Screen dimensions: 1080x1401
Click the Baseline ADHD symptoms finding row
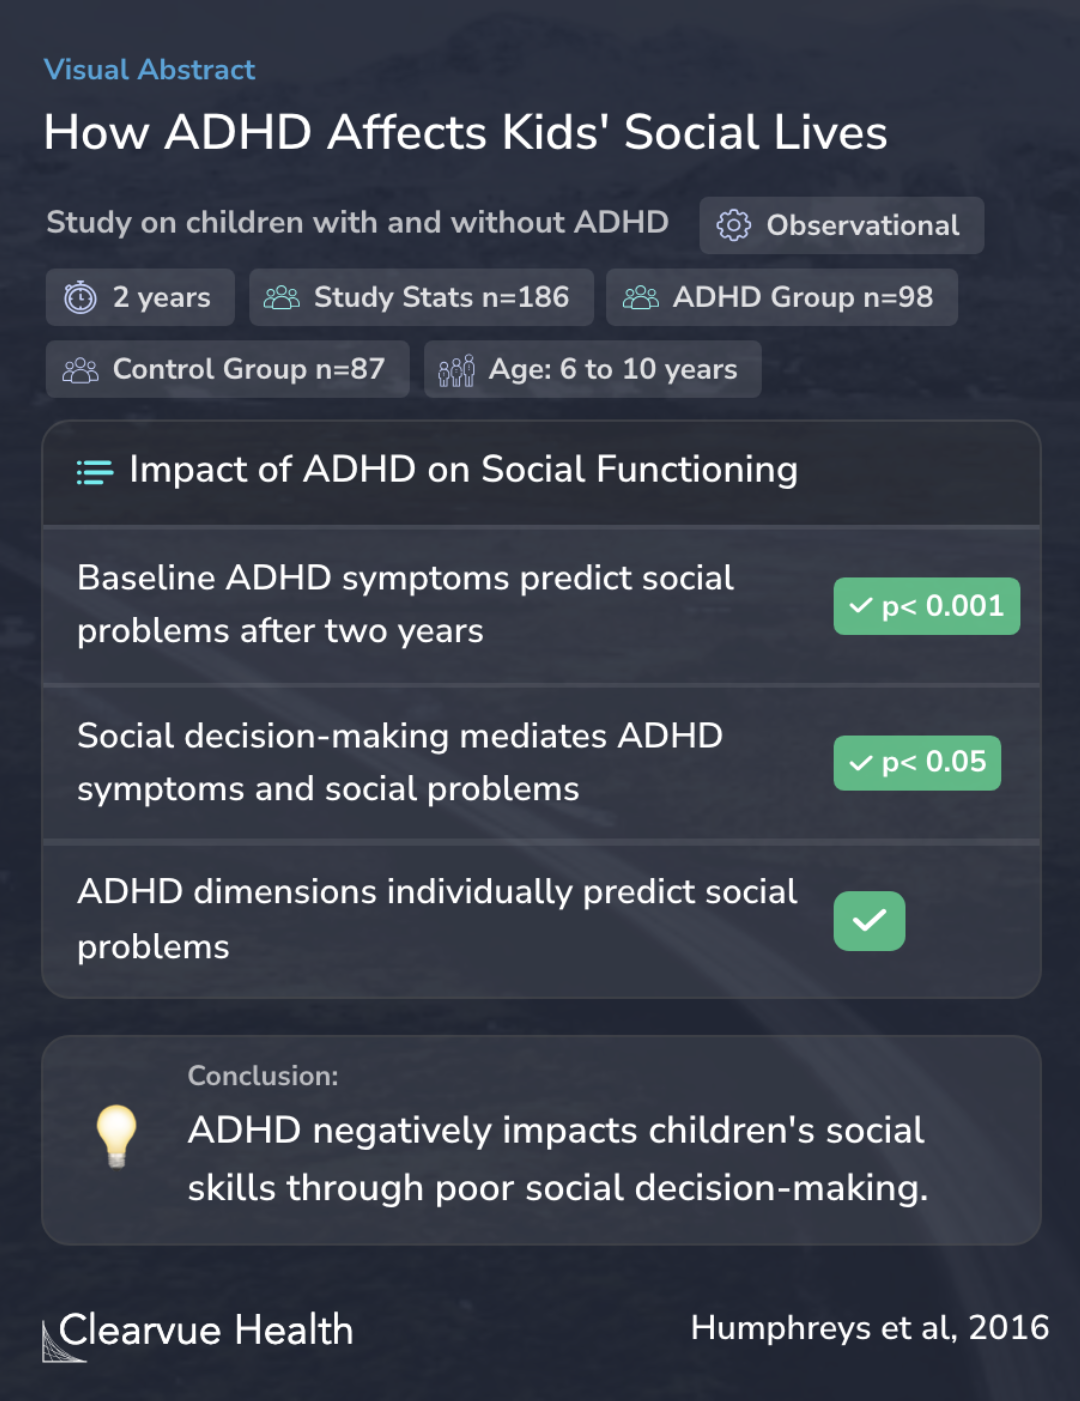click(541, 605)
